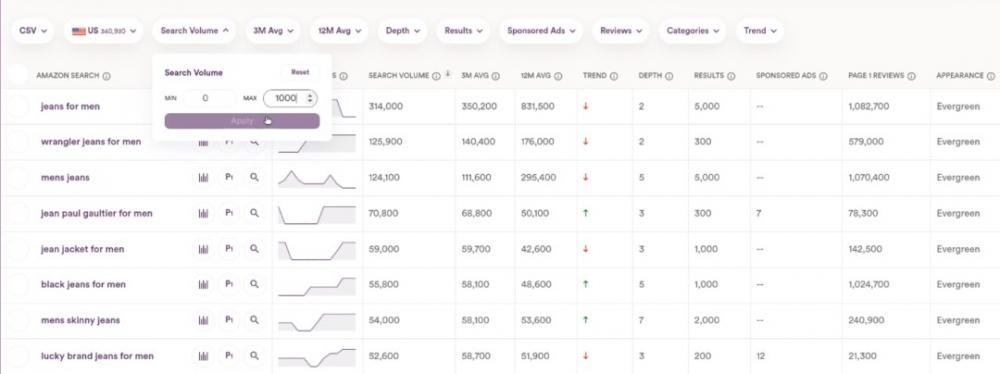Expand the Sponsored Ads filter dropdown
The height and width of the screenshot is (374, 1000).
(x=541, y=31)
